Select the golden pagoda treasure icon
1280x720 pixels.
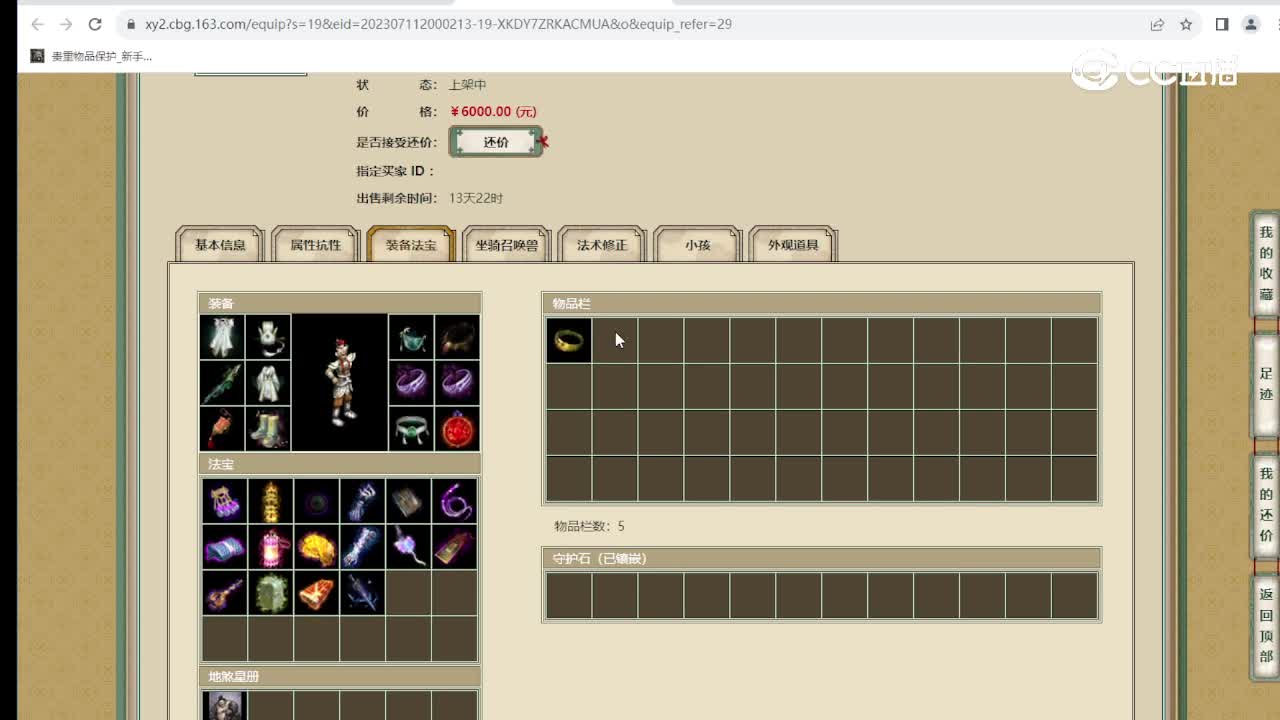click(x=271, y=501)
